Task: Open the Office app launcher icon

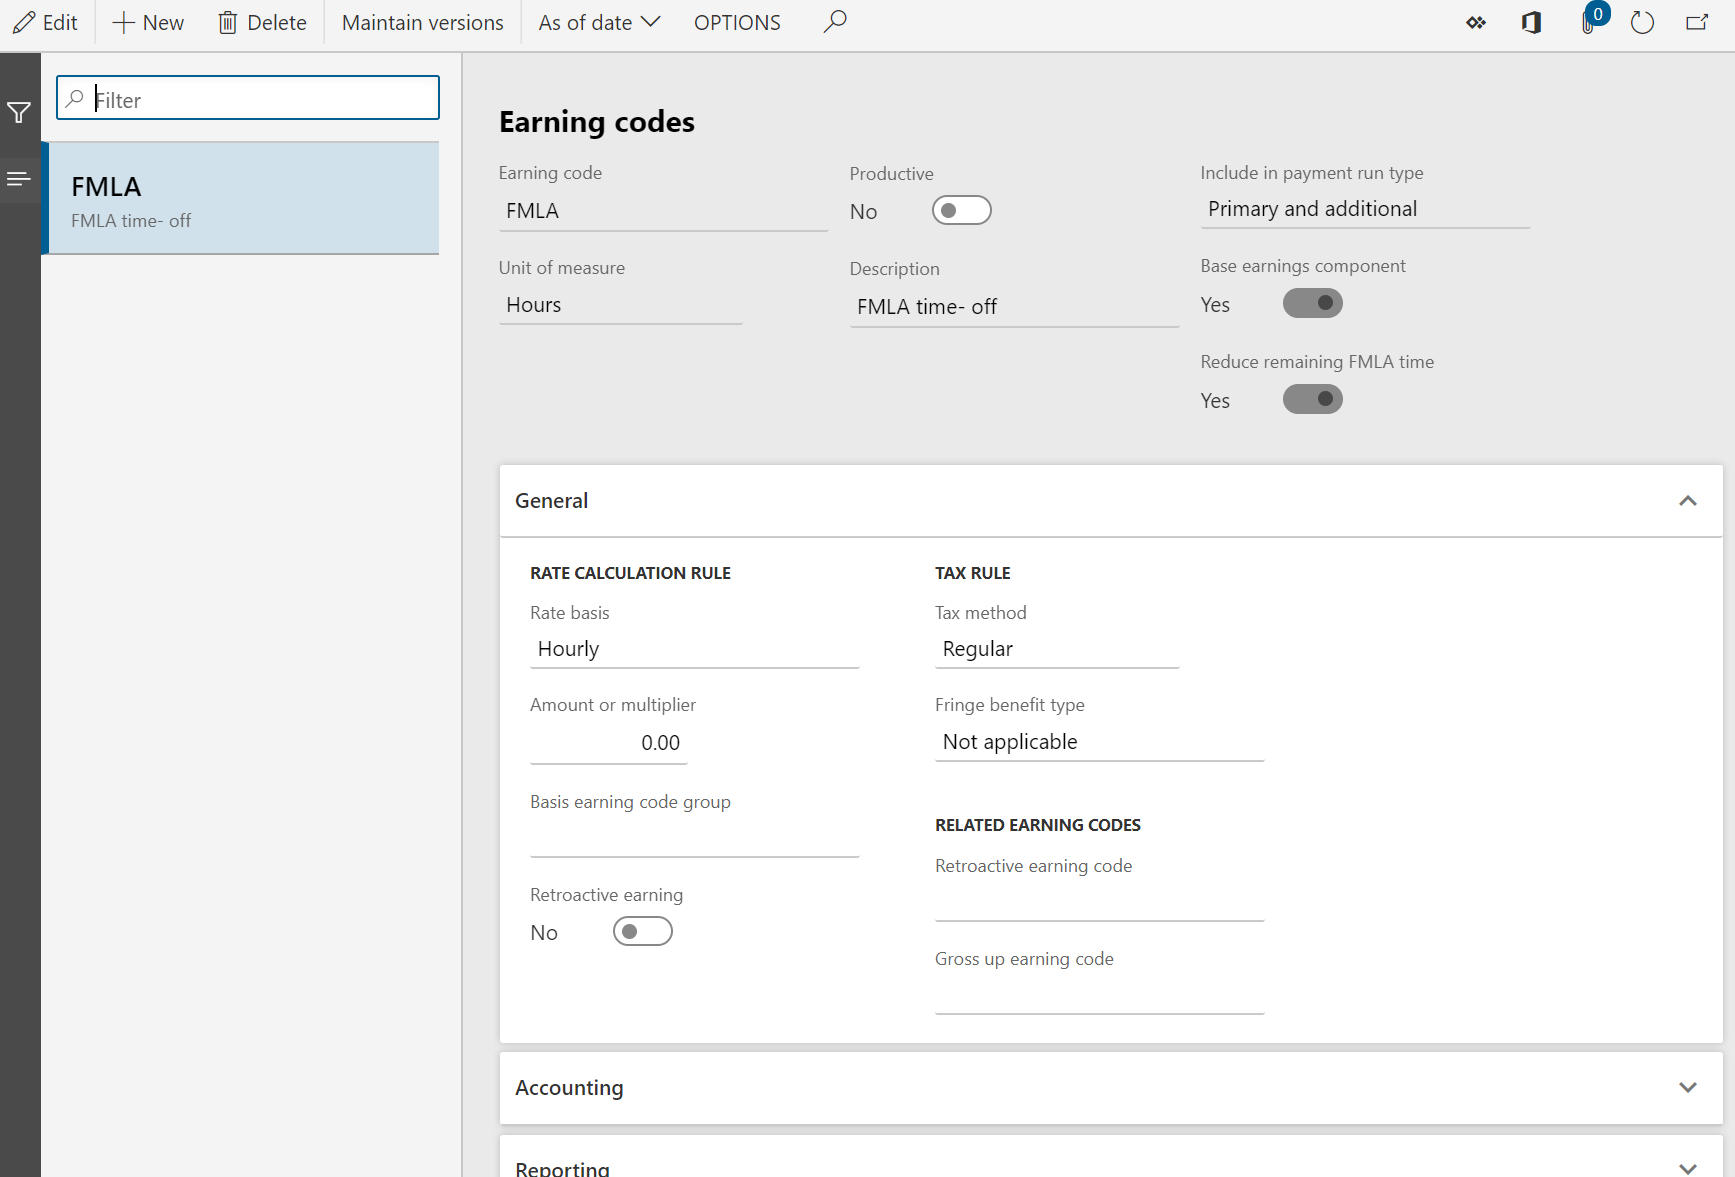Action: coord(1531,22)
